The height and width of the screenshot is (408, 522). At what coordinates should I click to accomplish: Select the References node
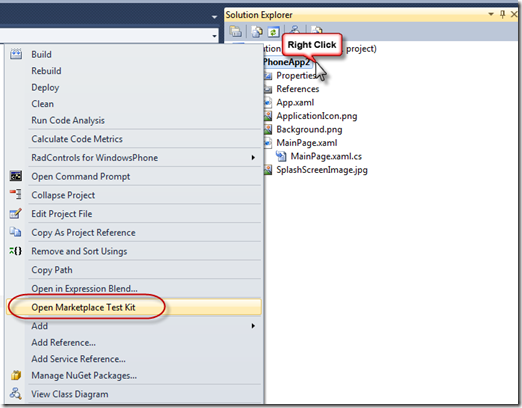(x=298, y=89)
